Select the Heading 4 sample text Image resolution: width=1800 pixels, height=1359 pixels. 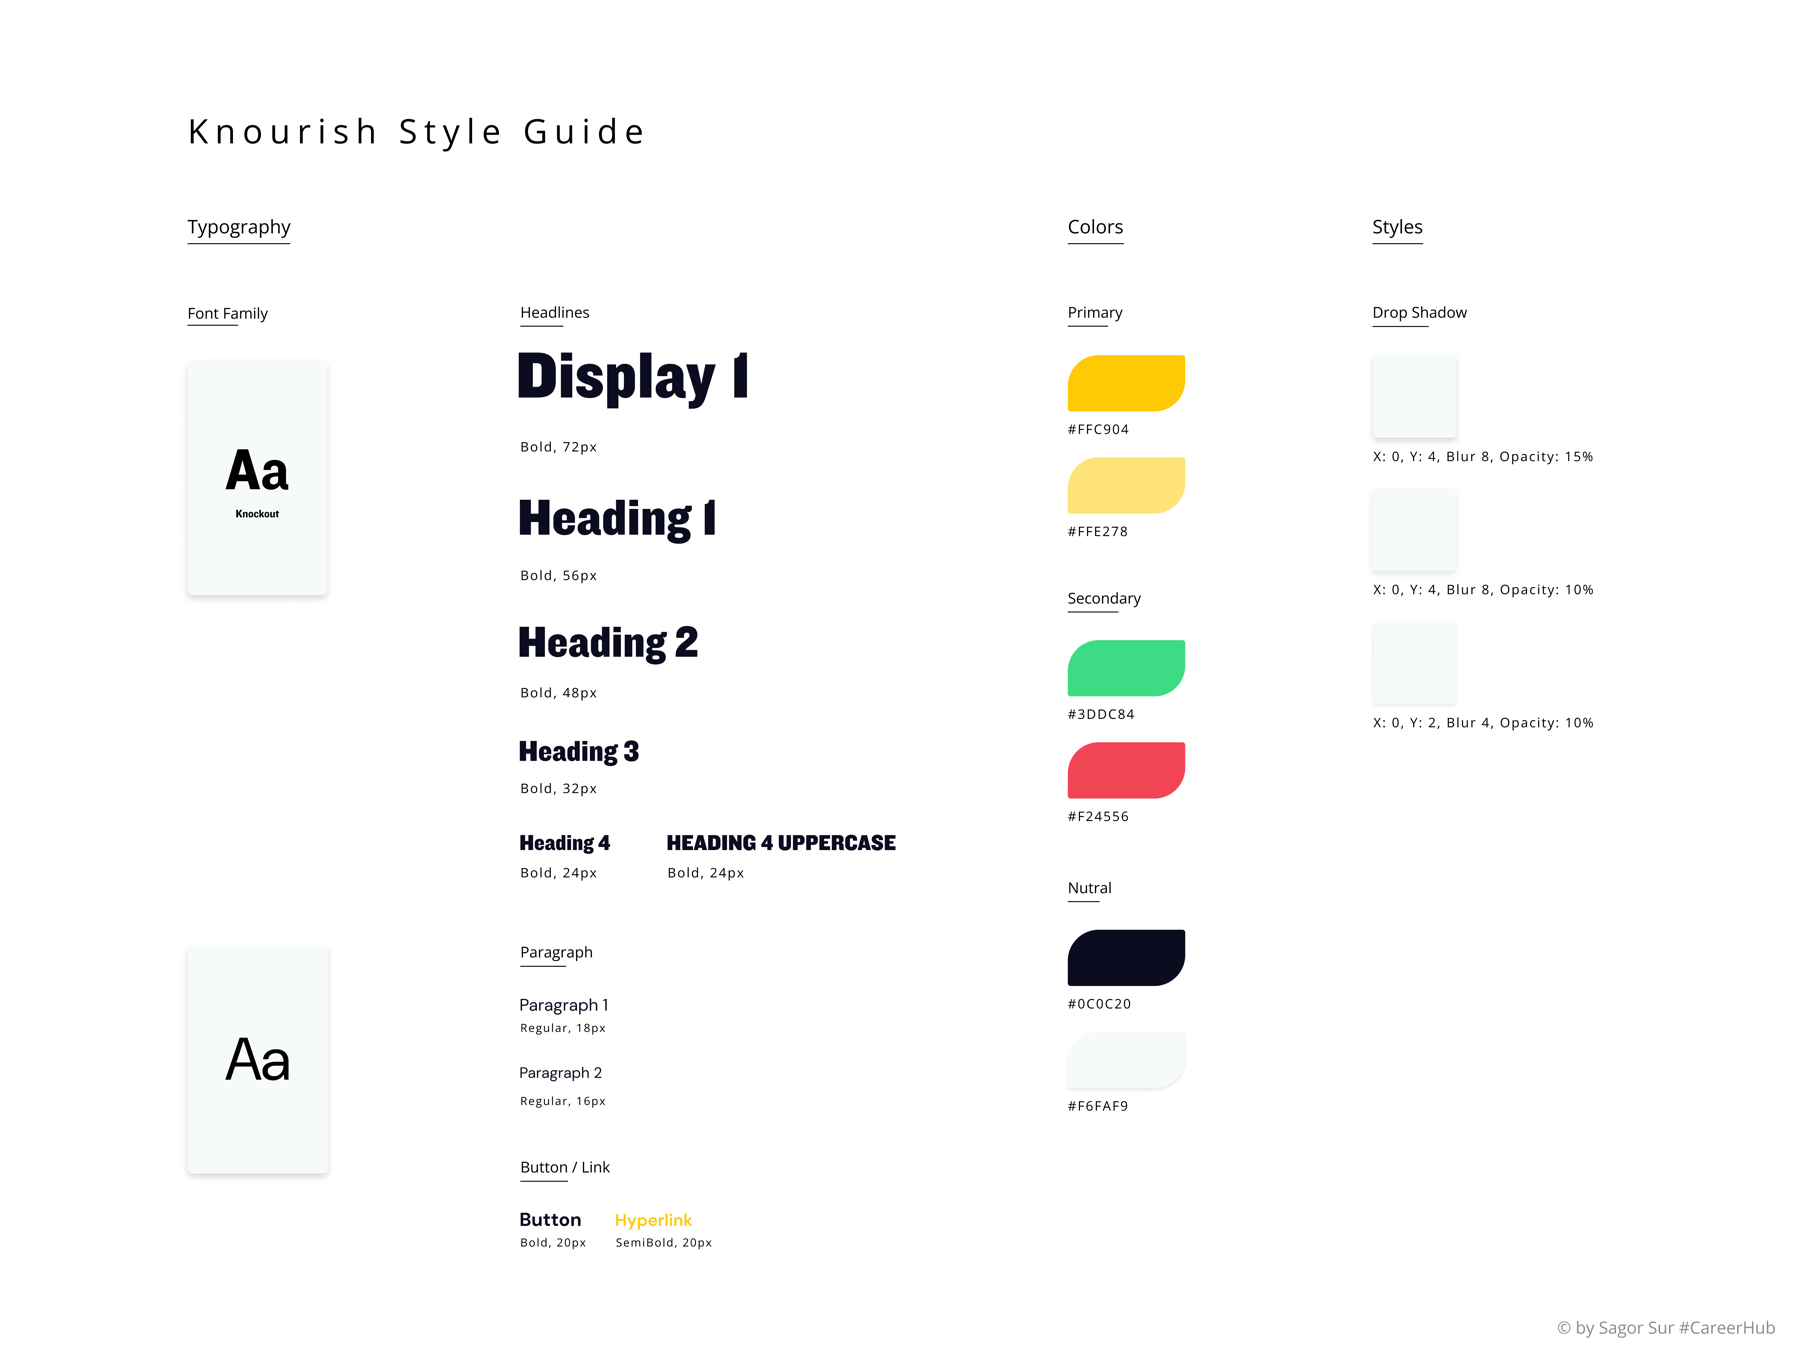(565, 843)
